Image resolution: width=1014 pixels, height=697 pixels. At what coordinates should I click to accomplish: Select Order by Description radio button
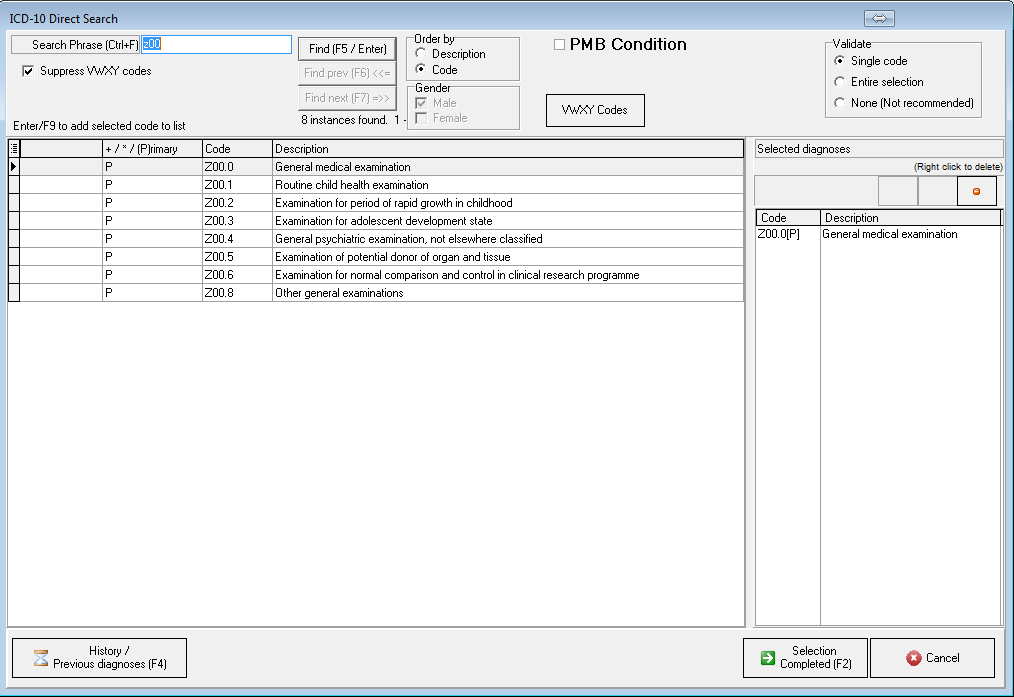pyautogui.click(x=421, y=54)
